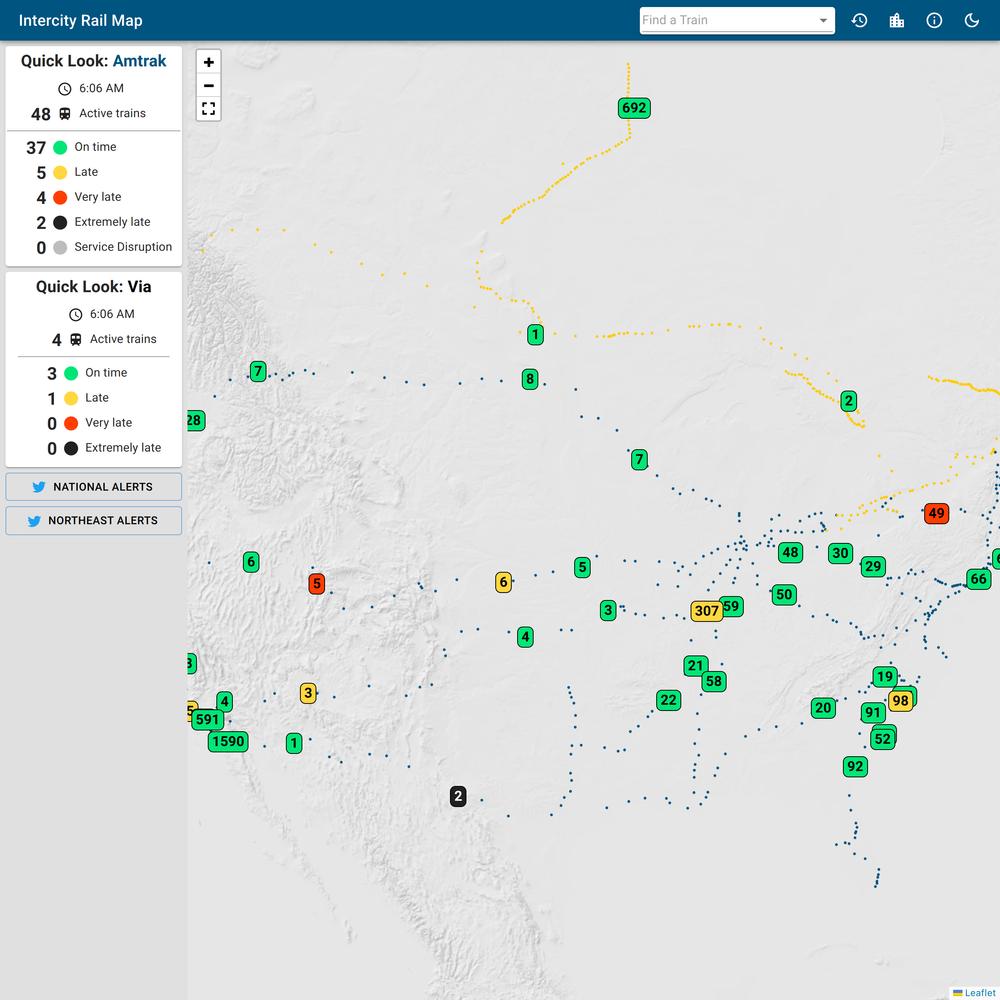Select train marker 692
Viewport: 1000px width, 1000px height.
point(634,108)
